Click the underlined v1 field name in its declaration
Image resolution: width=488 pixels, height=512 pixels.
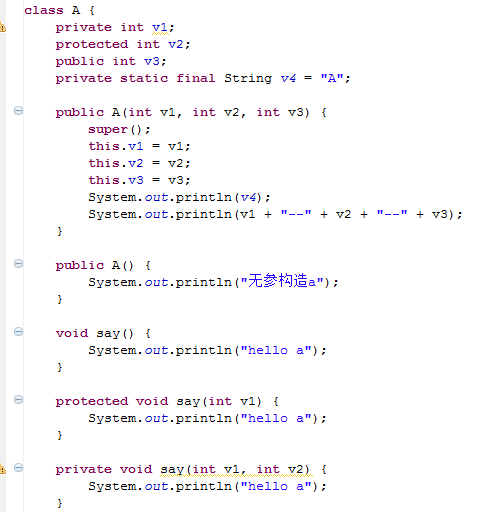pos(160,28)
